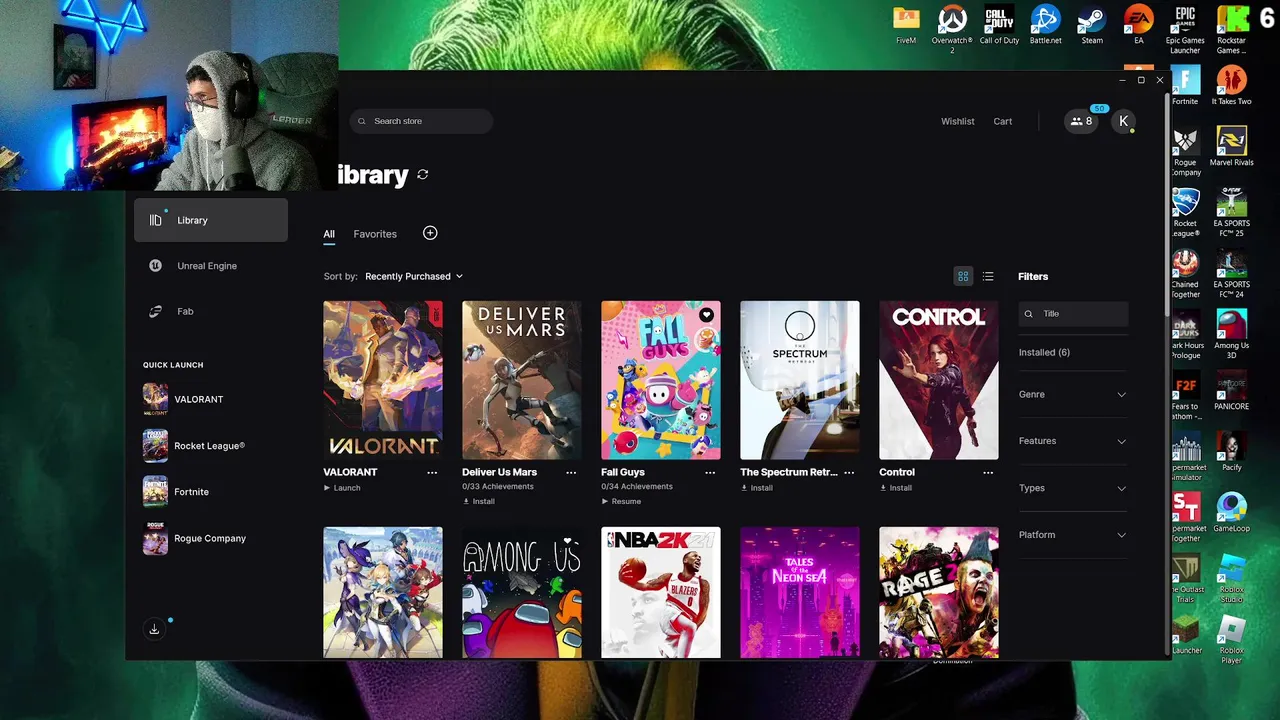The height and width of the screenshot is (720, 1280).
Task: Quick launch Rogue Company
Action: (x=211, y=538)
